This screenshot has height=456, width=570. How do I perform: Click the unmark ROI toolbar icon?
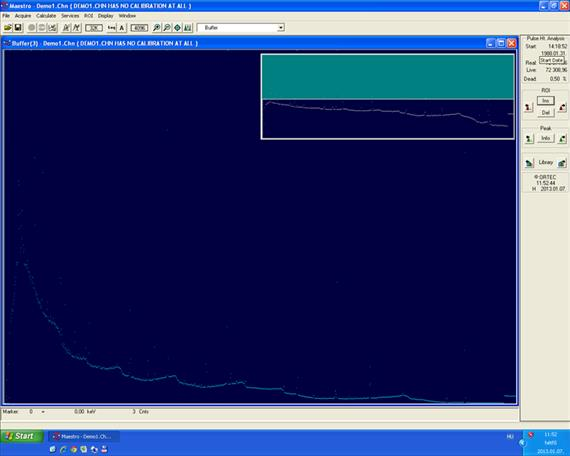tap(76, 28)
